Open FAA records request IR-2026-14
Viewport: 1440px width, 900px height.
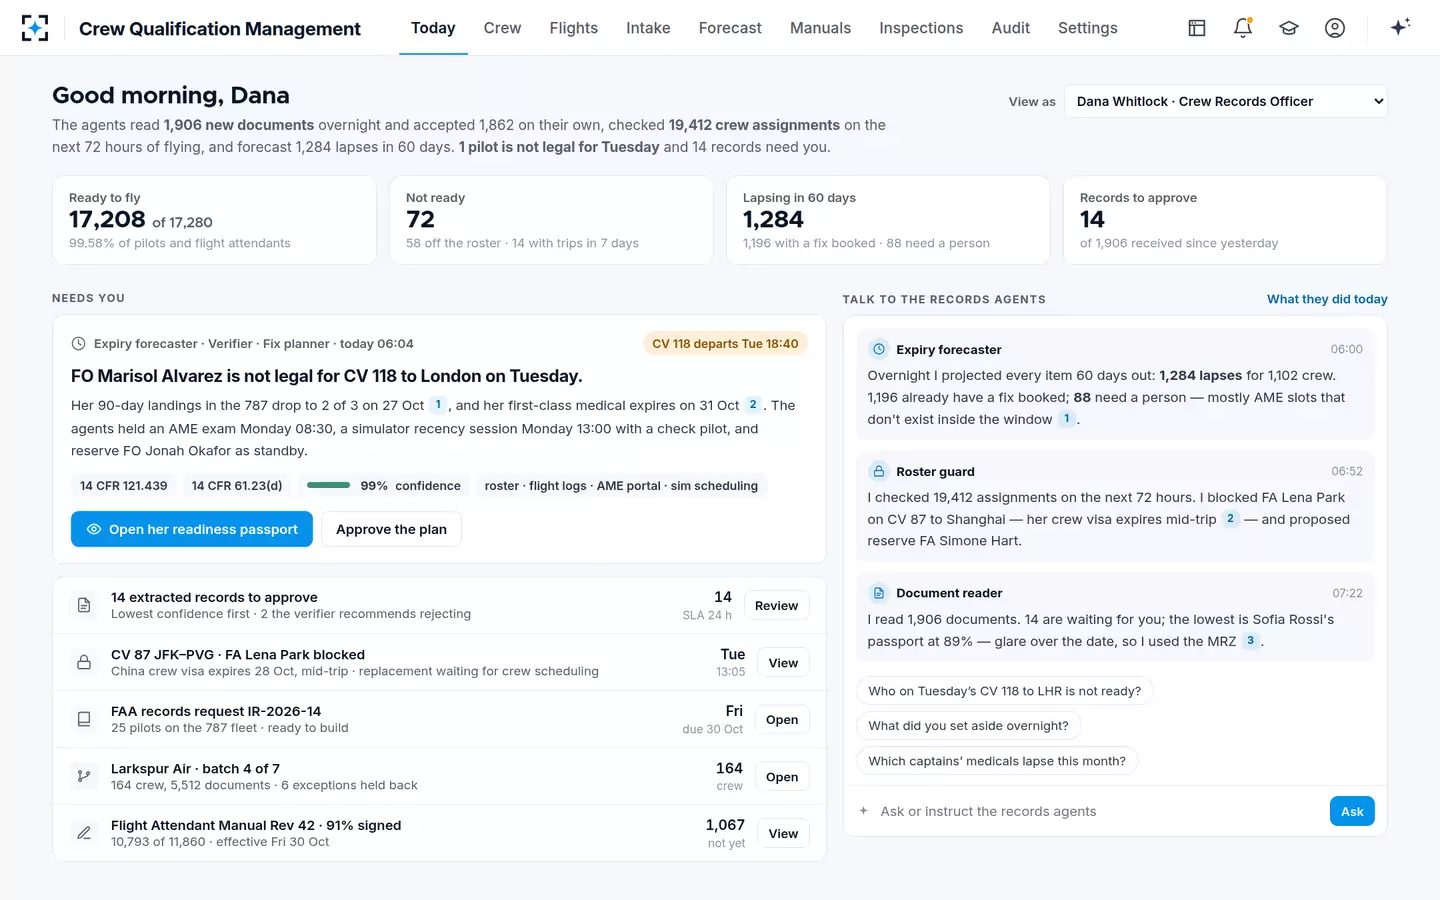(x=782, y=720)
